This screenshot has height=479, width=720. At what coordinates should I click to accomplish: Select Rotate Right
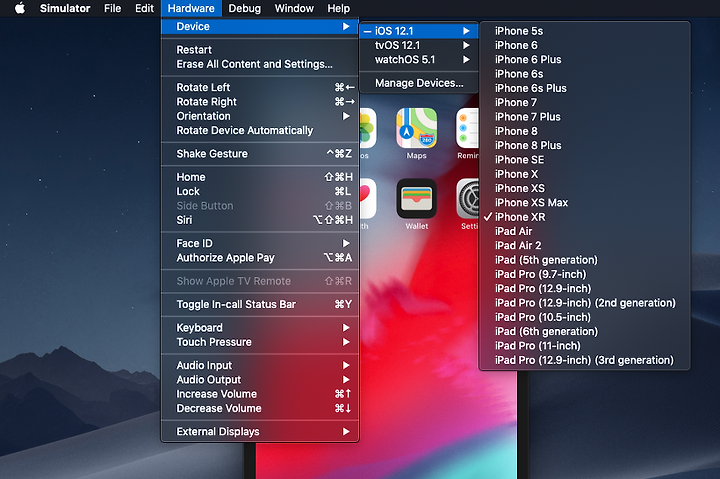[x=260, y=101]
